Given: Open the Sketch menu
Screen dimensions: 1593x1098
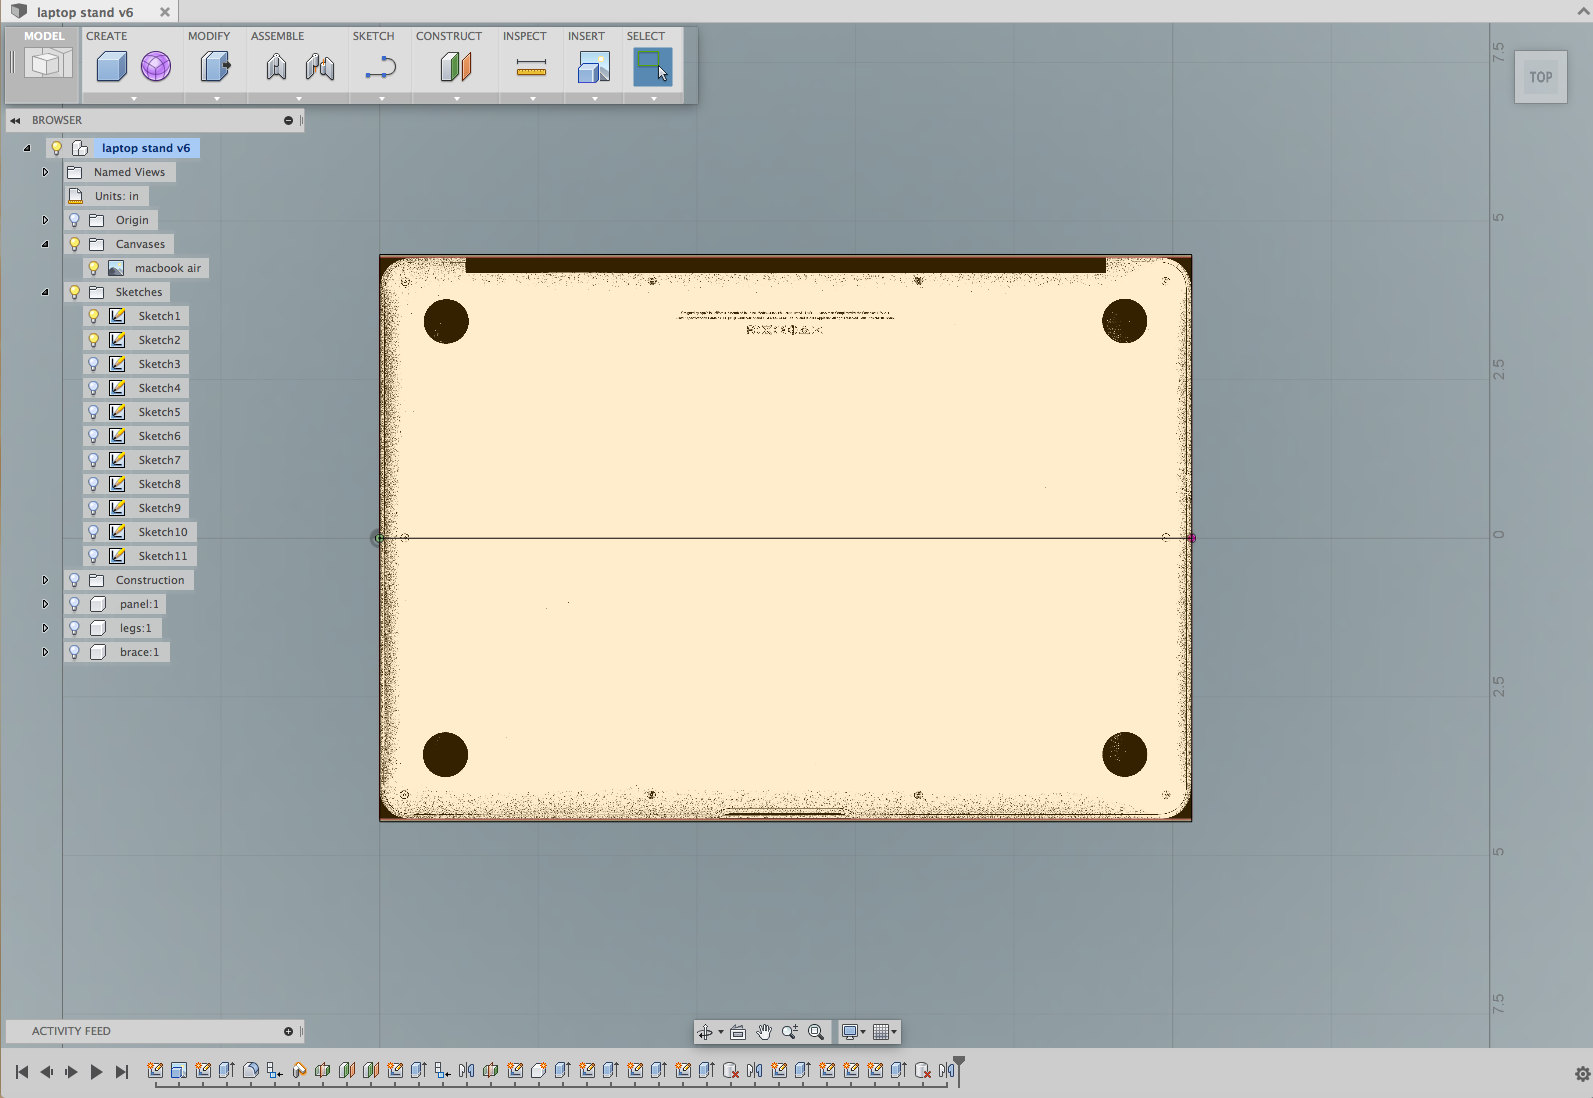Looking at the screenshot, I should pyautogui.click(x=373, y=36).
